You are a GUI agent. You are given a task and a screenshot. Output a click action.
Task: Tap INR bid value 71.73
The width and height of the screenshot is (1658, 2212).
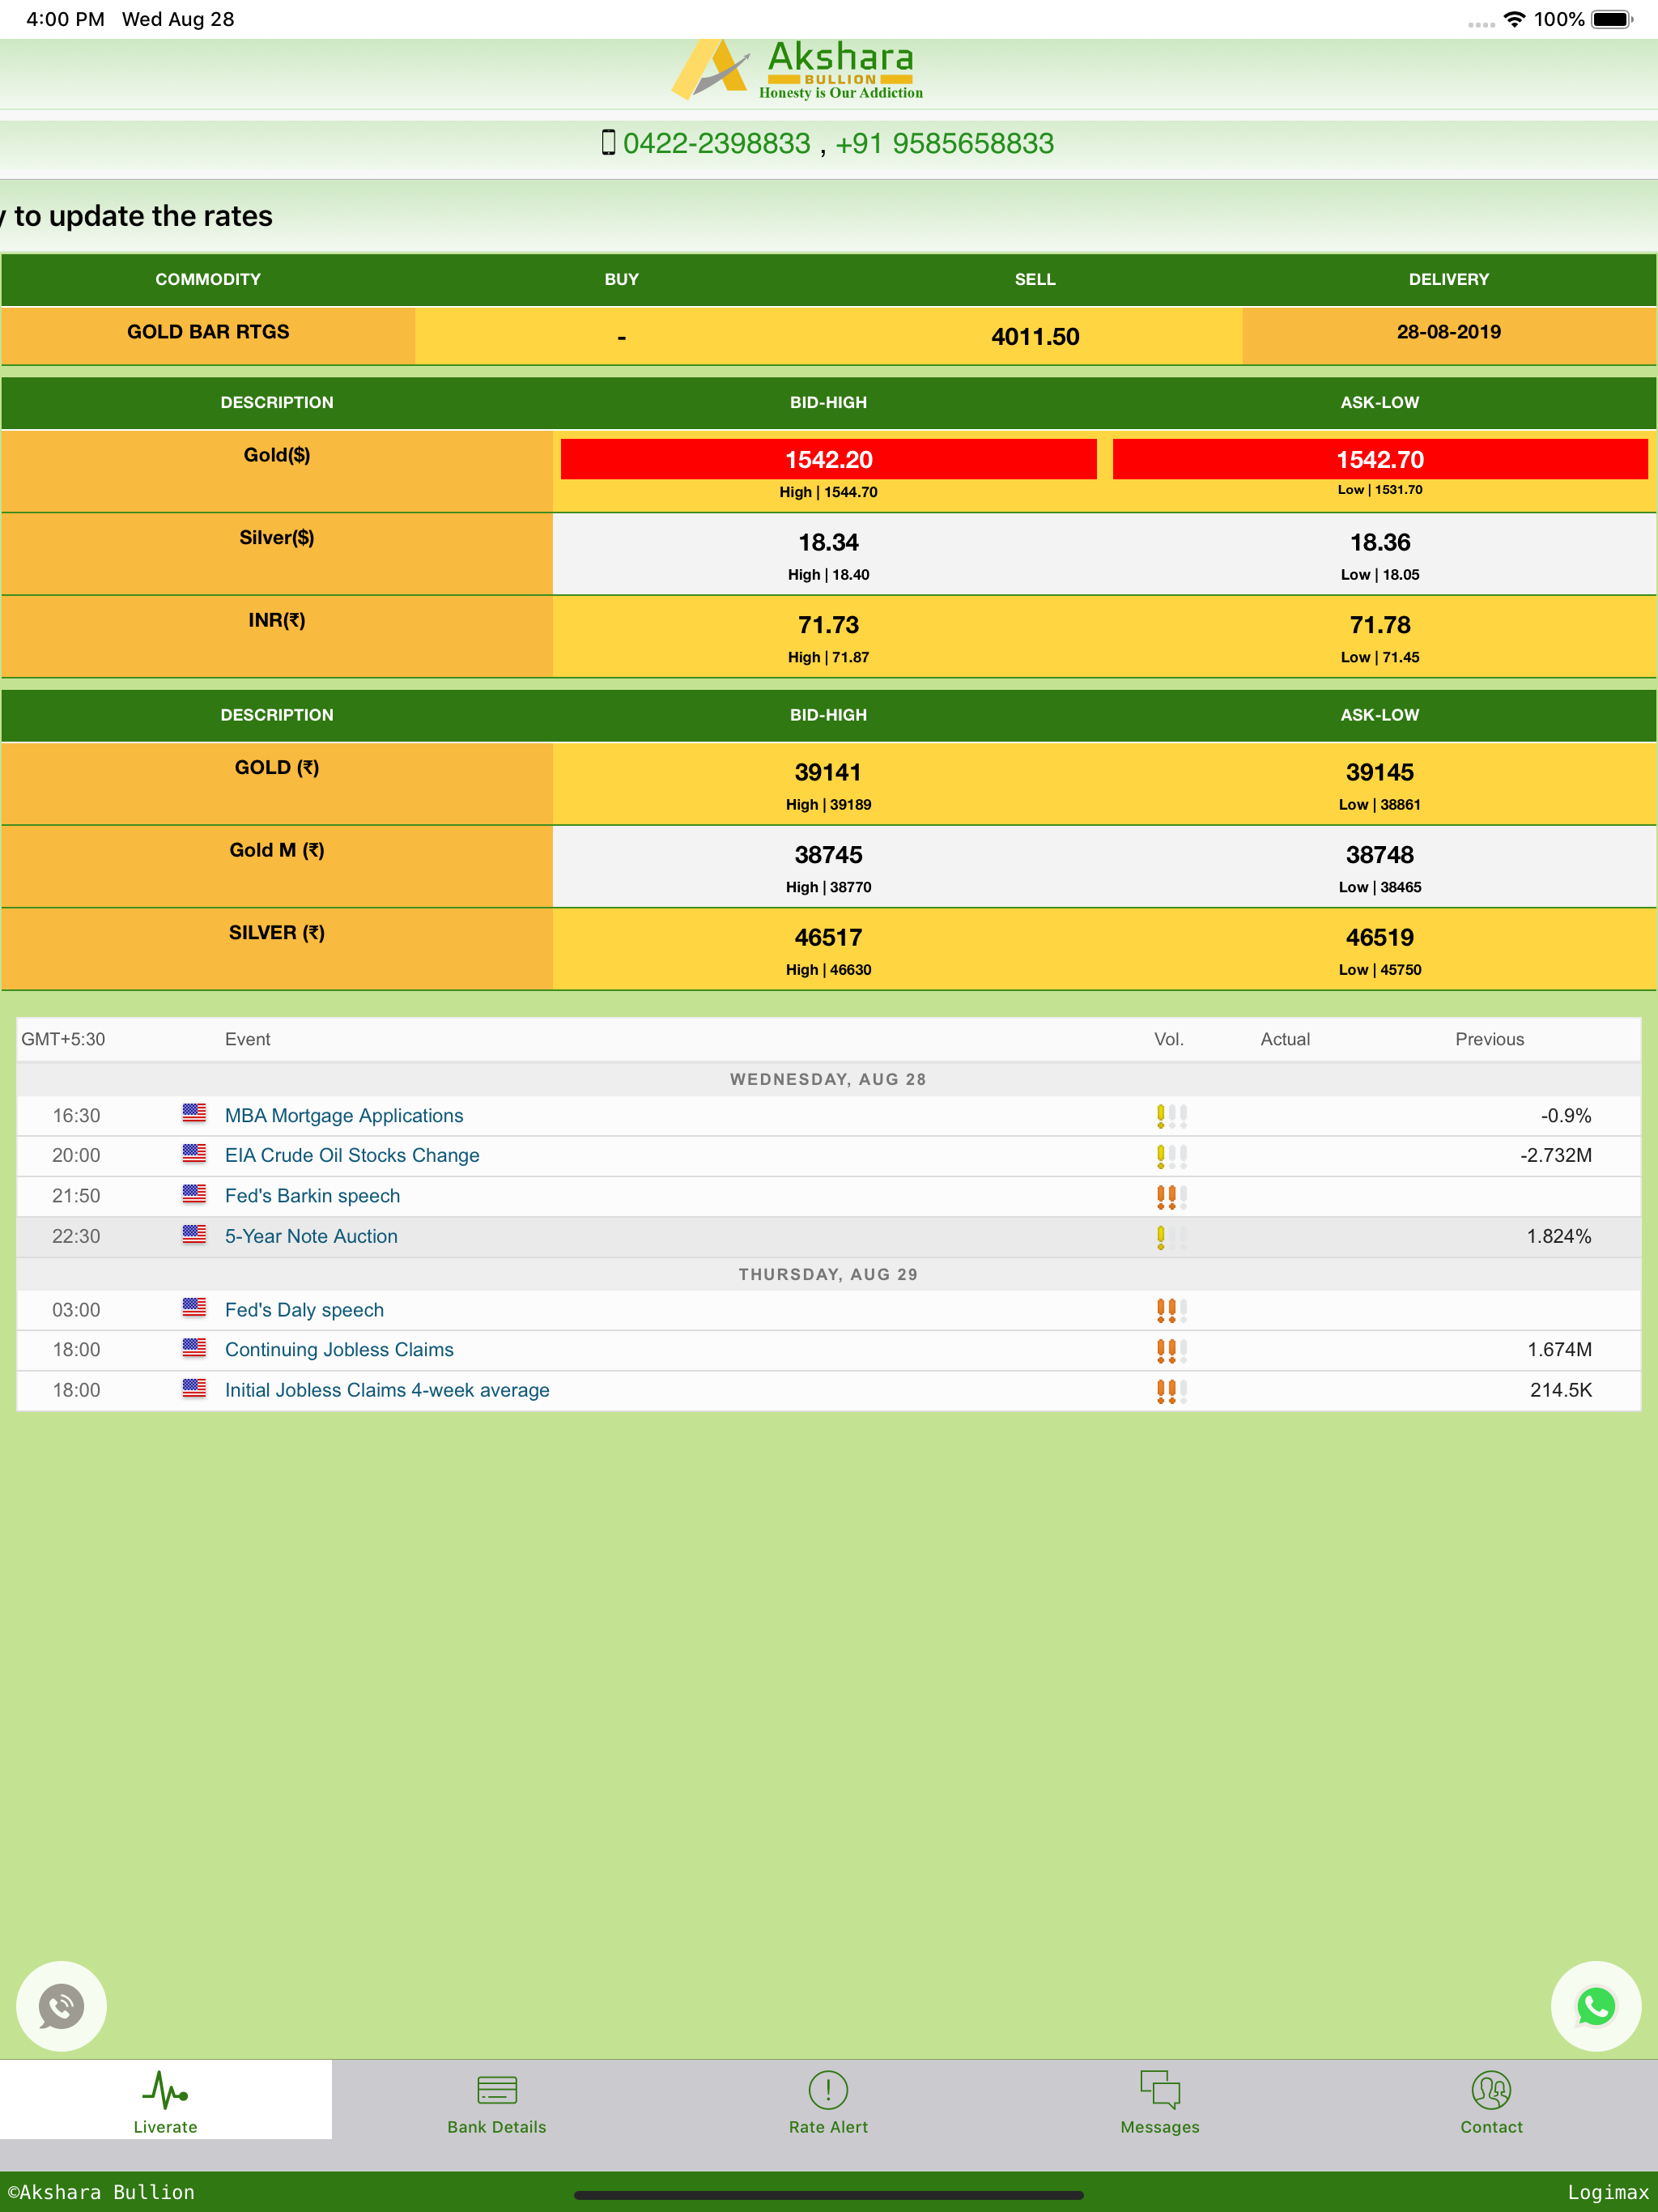(828, 625)
